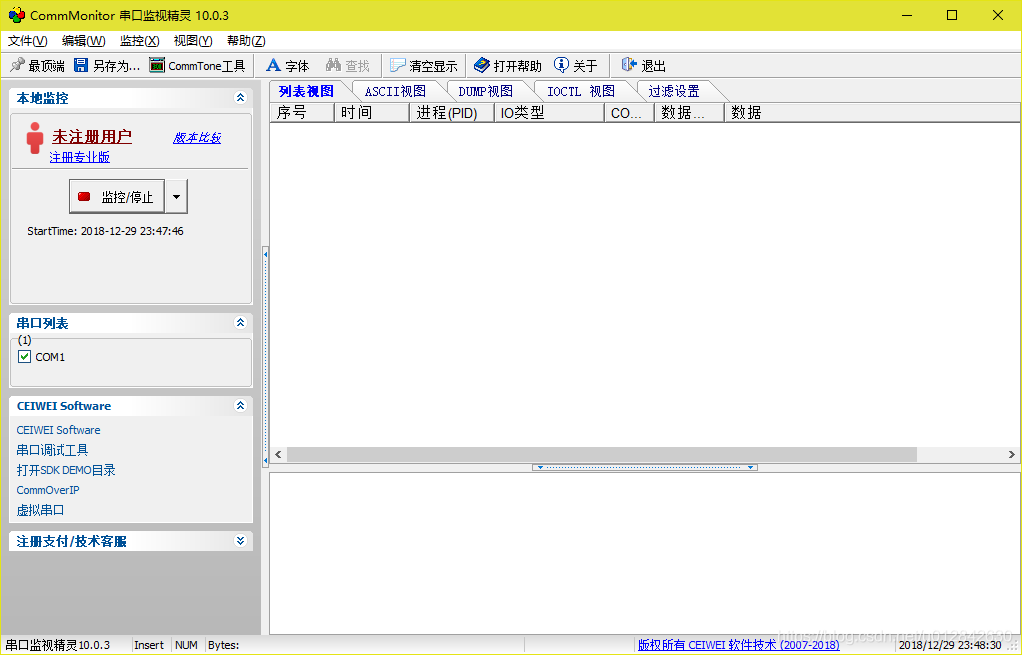Image resolution: width=1022 pixels, height=655 pixels.
Task: Click the NUM indicator in status bar
Action: click(x=186, y=645)
